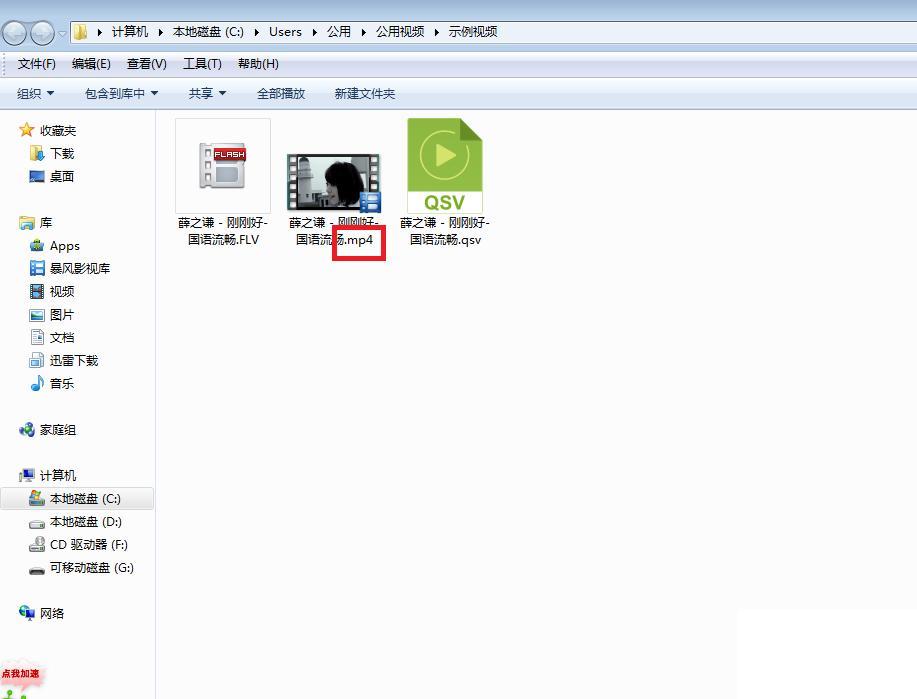Select 计算机 in the navigation pane
This screenshot has width=917, height=699.
pyautogui.click(x=58, y=476)
